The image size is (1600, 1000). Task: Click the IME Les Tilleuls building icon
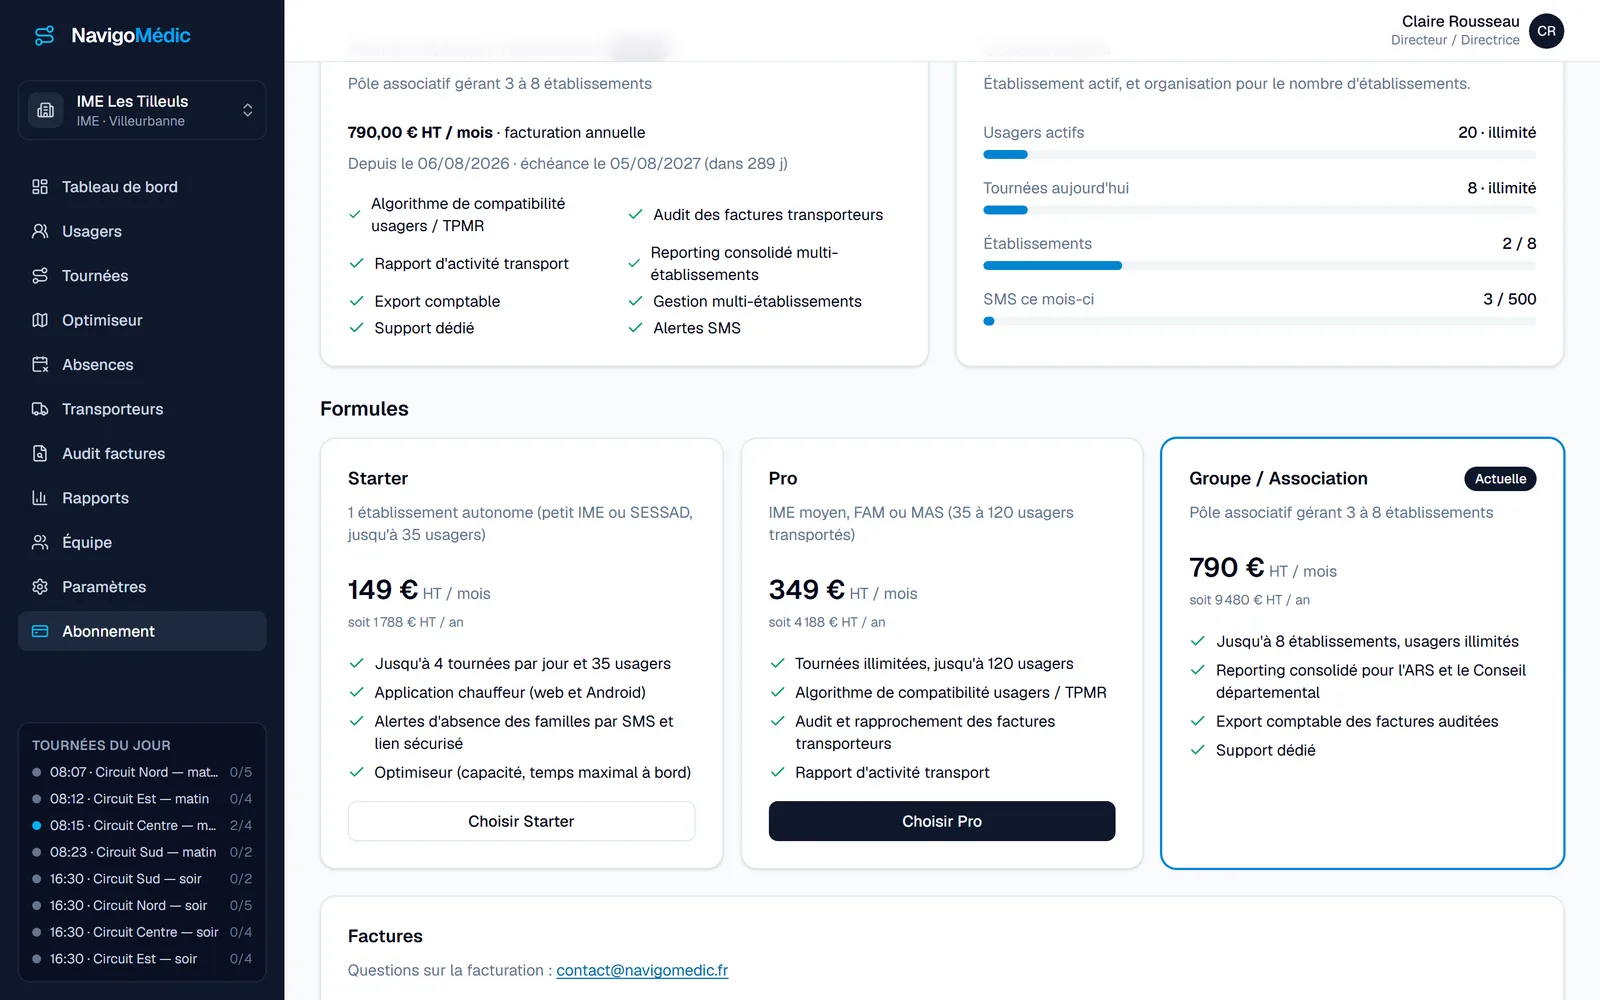tap(45, 110)
